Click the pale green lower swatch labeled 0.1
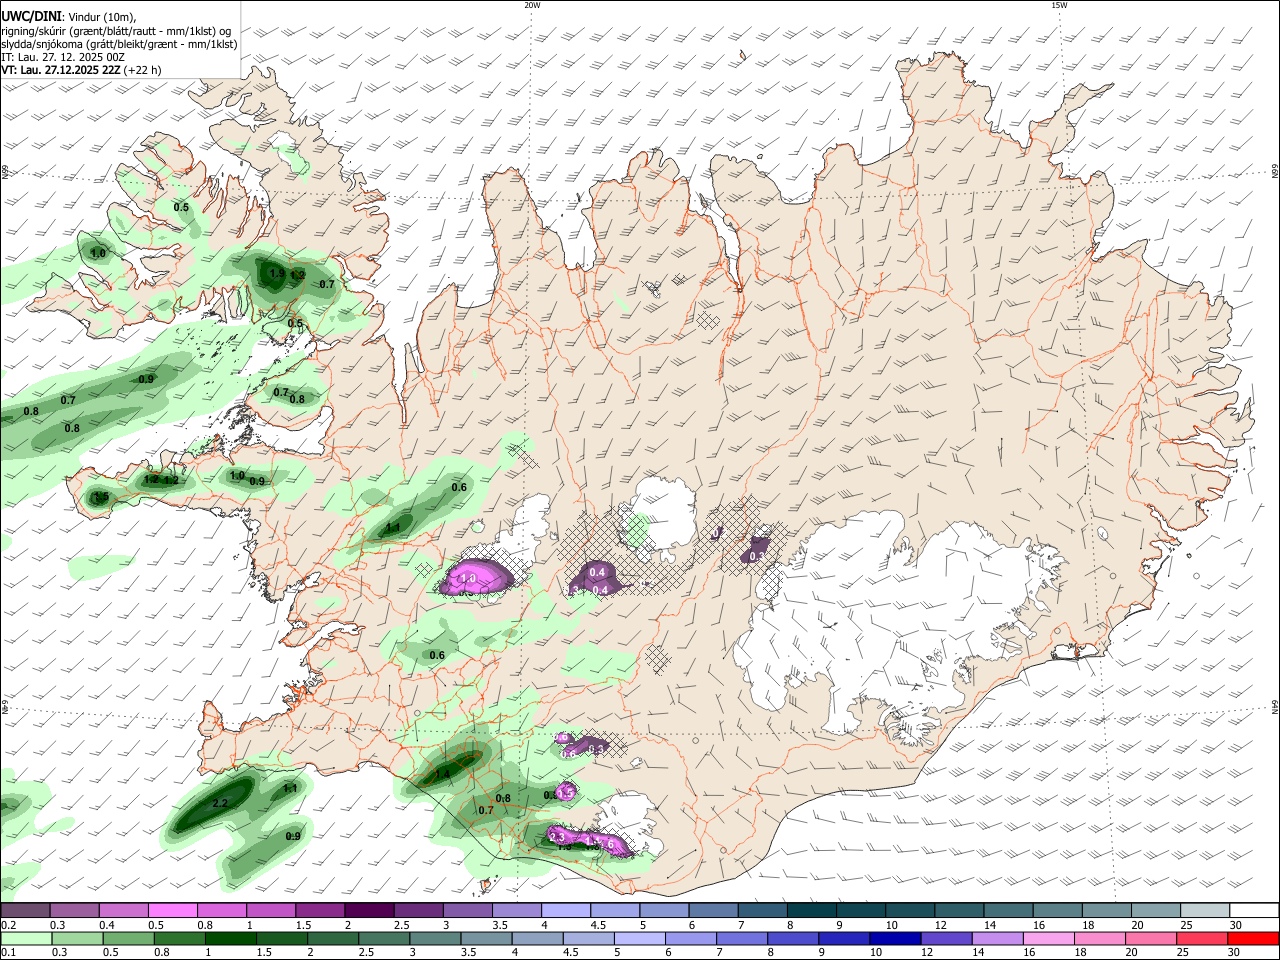Image resolution: width=1280 pixels, height=960 pixels. (26, 938)
